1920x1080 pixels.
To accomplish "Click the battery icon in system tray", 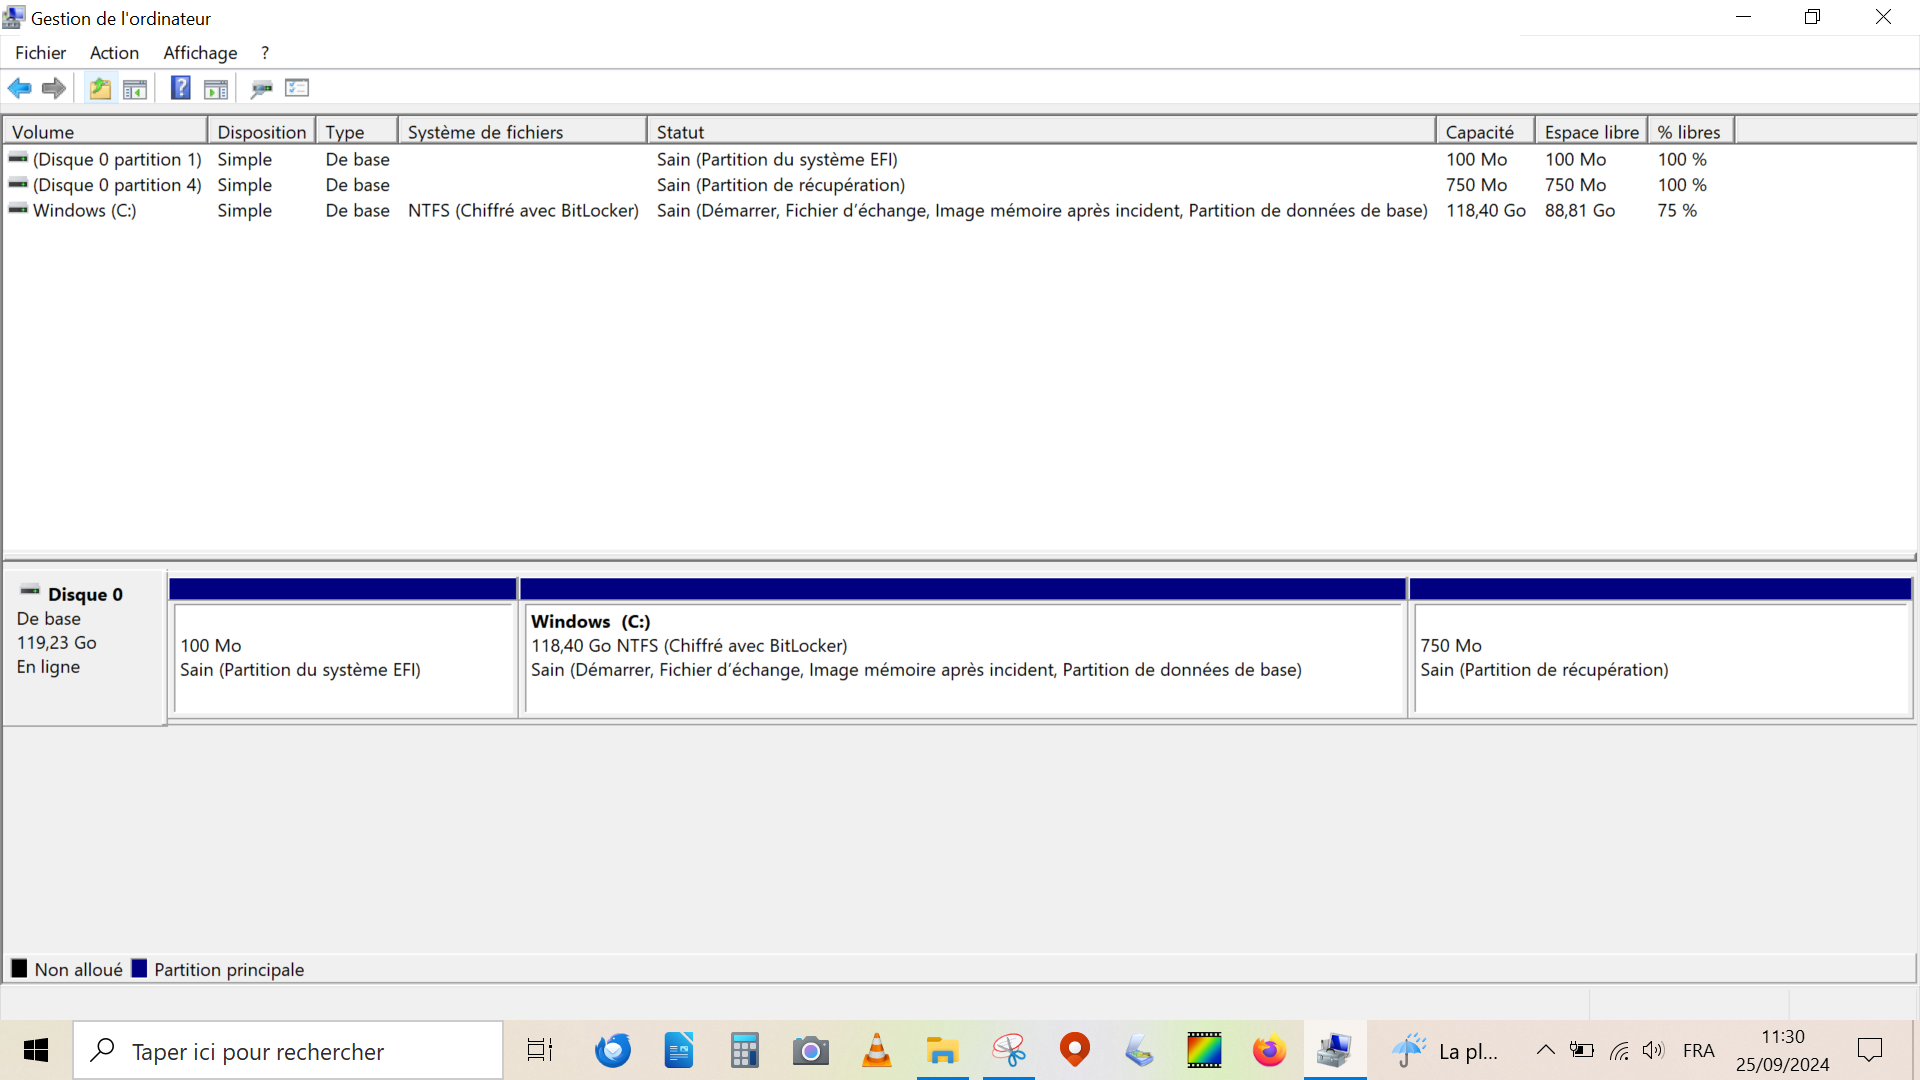I will (x=1582, y=1050).
